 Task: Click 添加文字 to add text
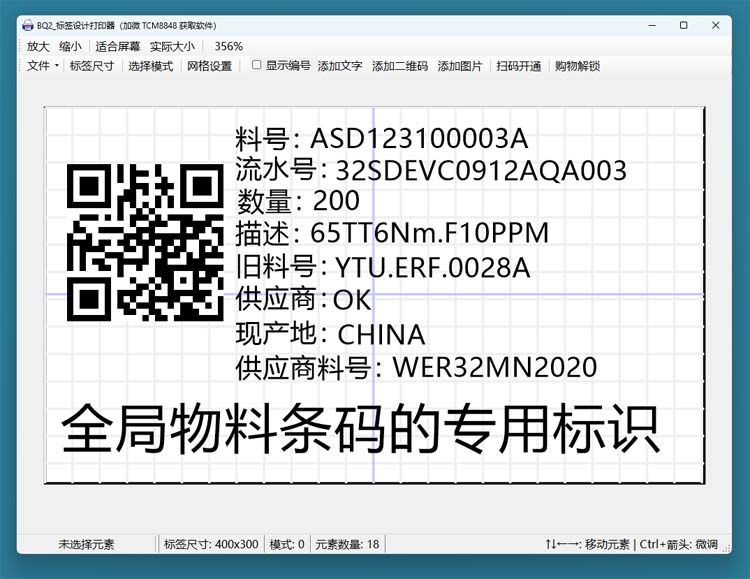click(340, 66)
